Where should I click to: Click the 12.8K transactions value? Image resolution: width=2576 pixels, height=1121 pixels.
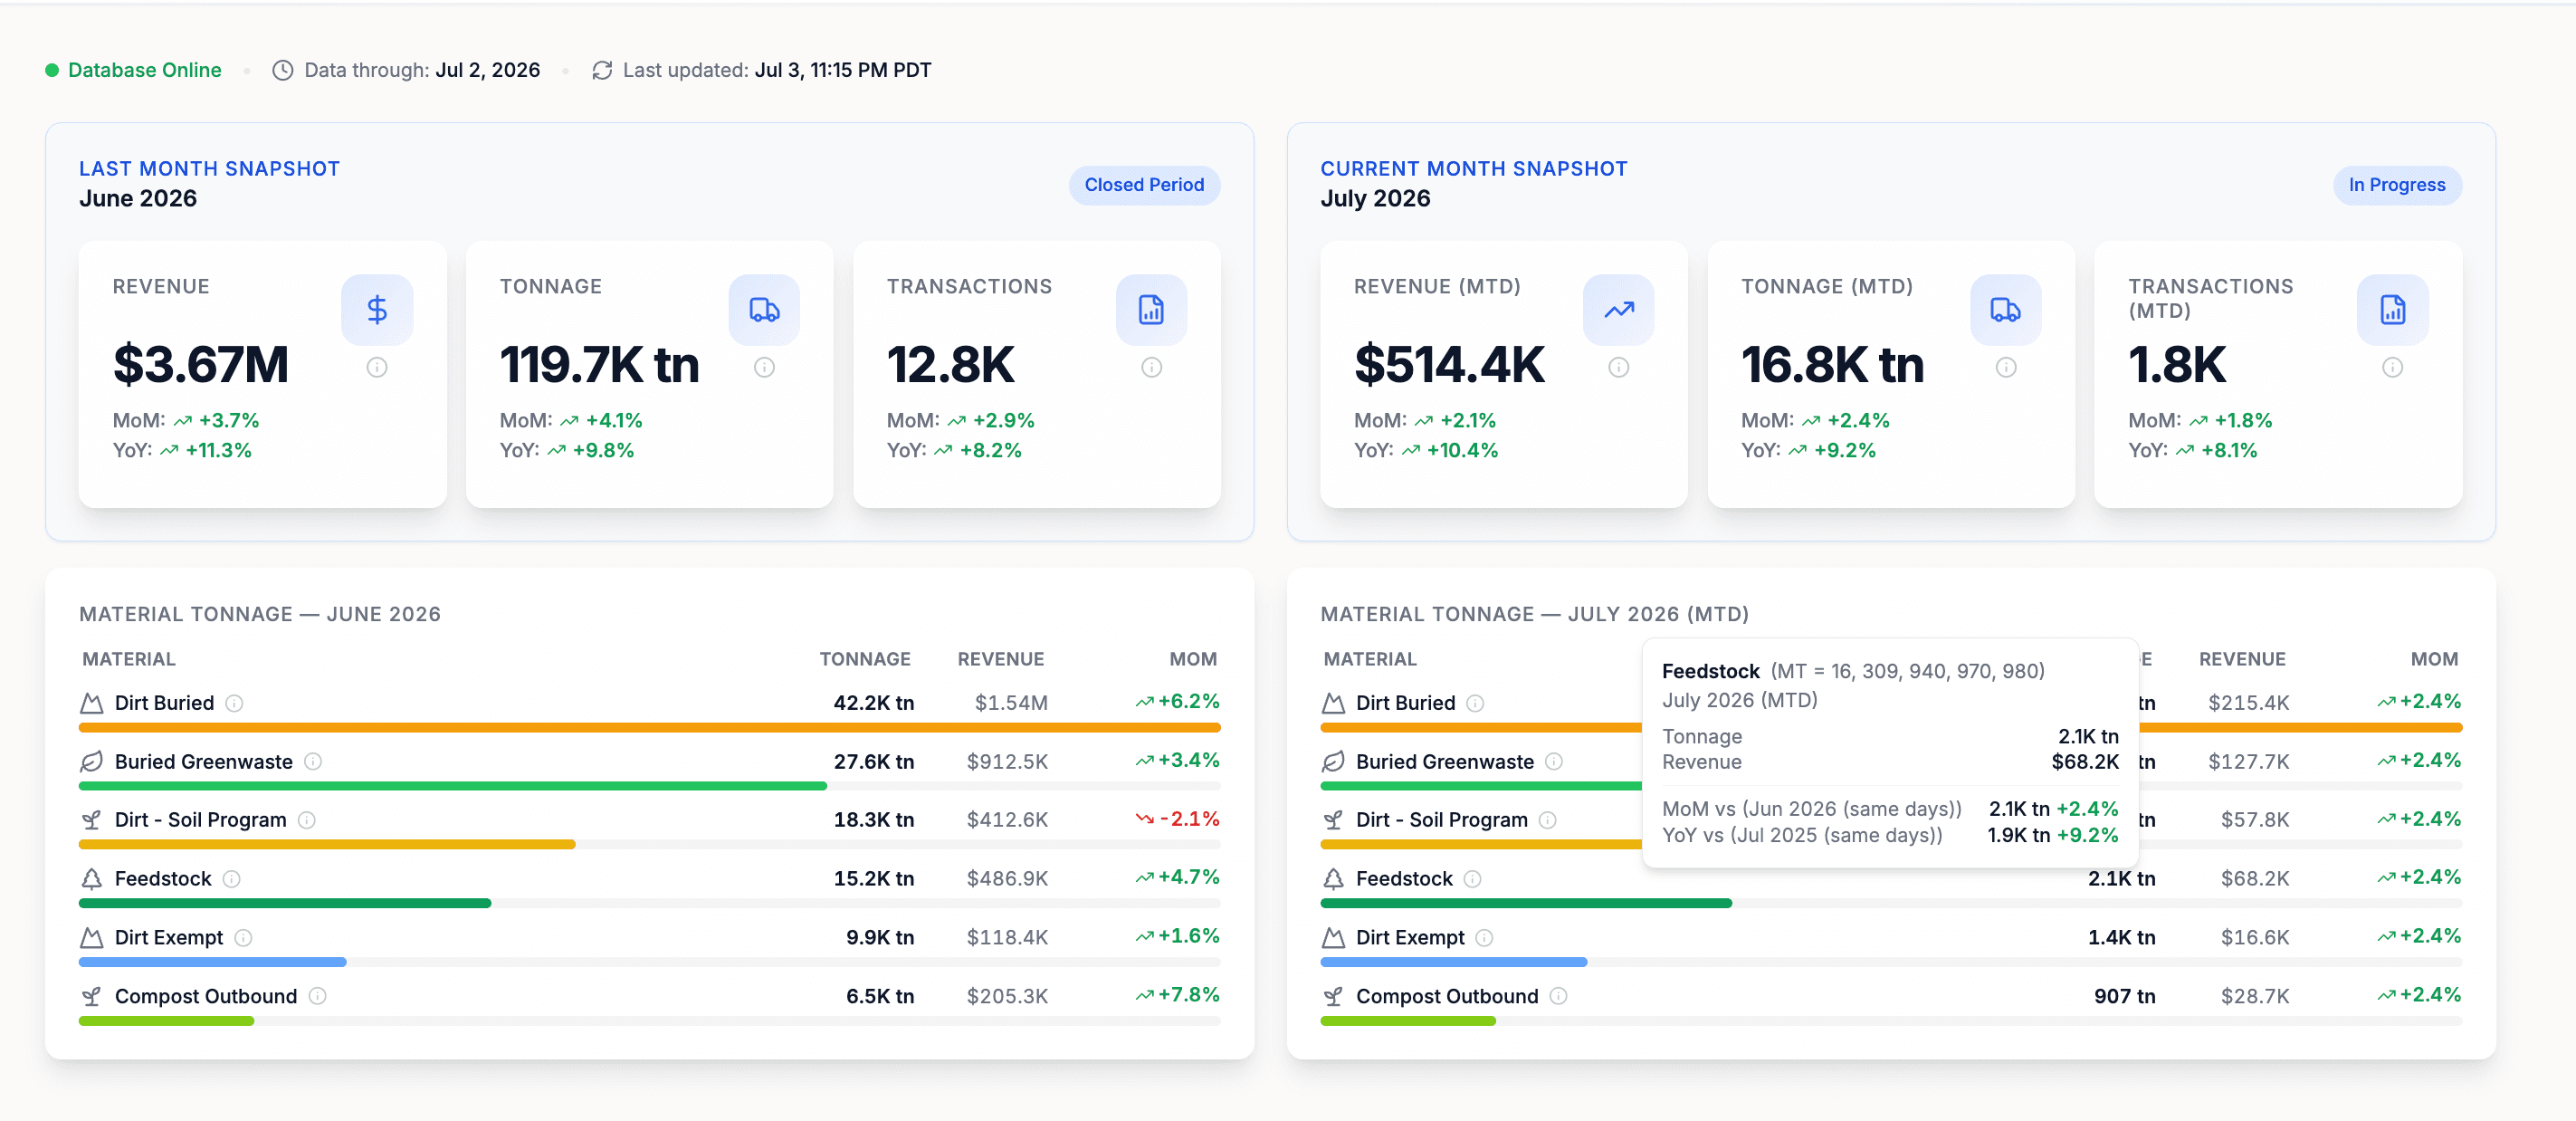pyautogui.click(x=950, y=364)
